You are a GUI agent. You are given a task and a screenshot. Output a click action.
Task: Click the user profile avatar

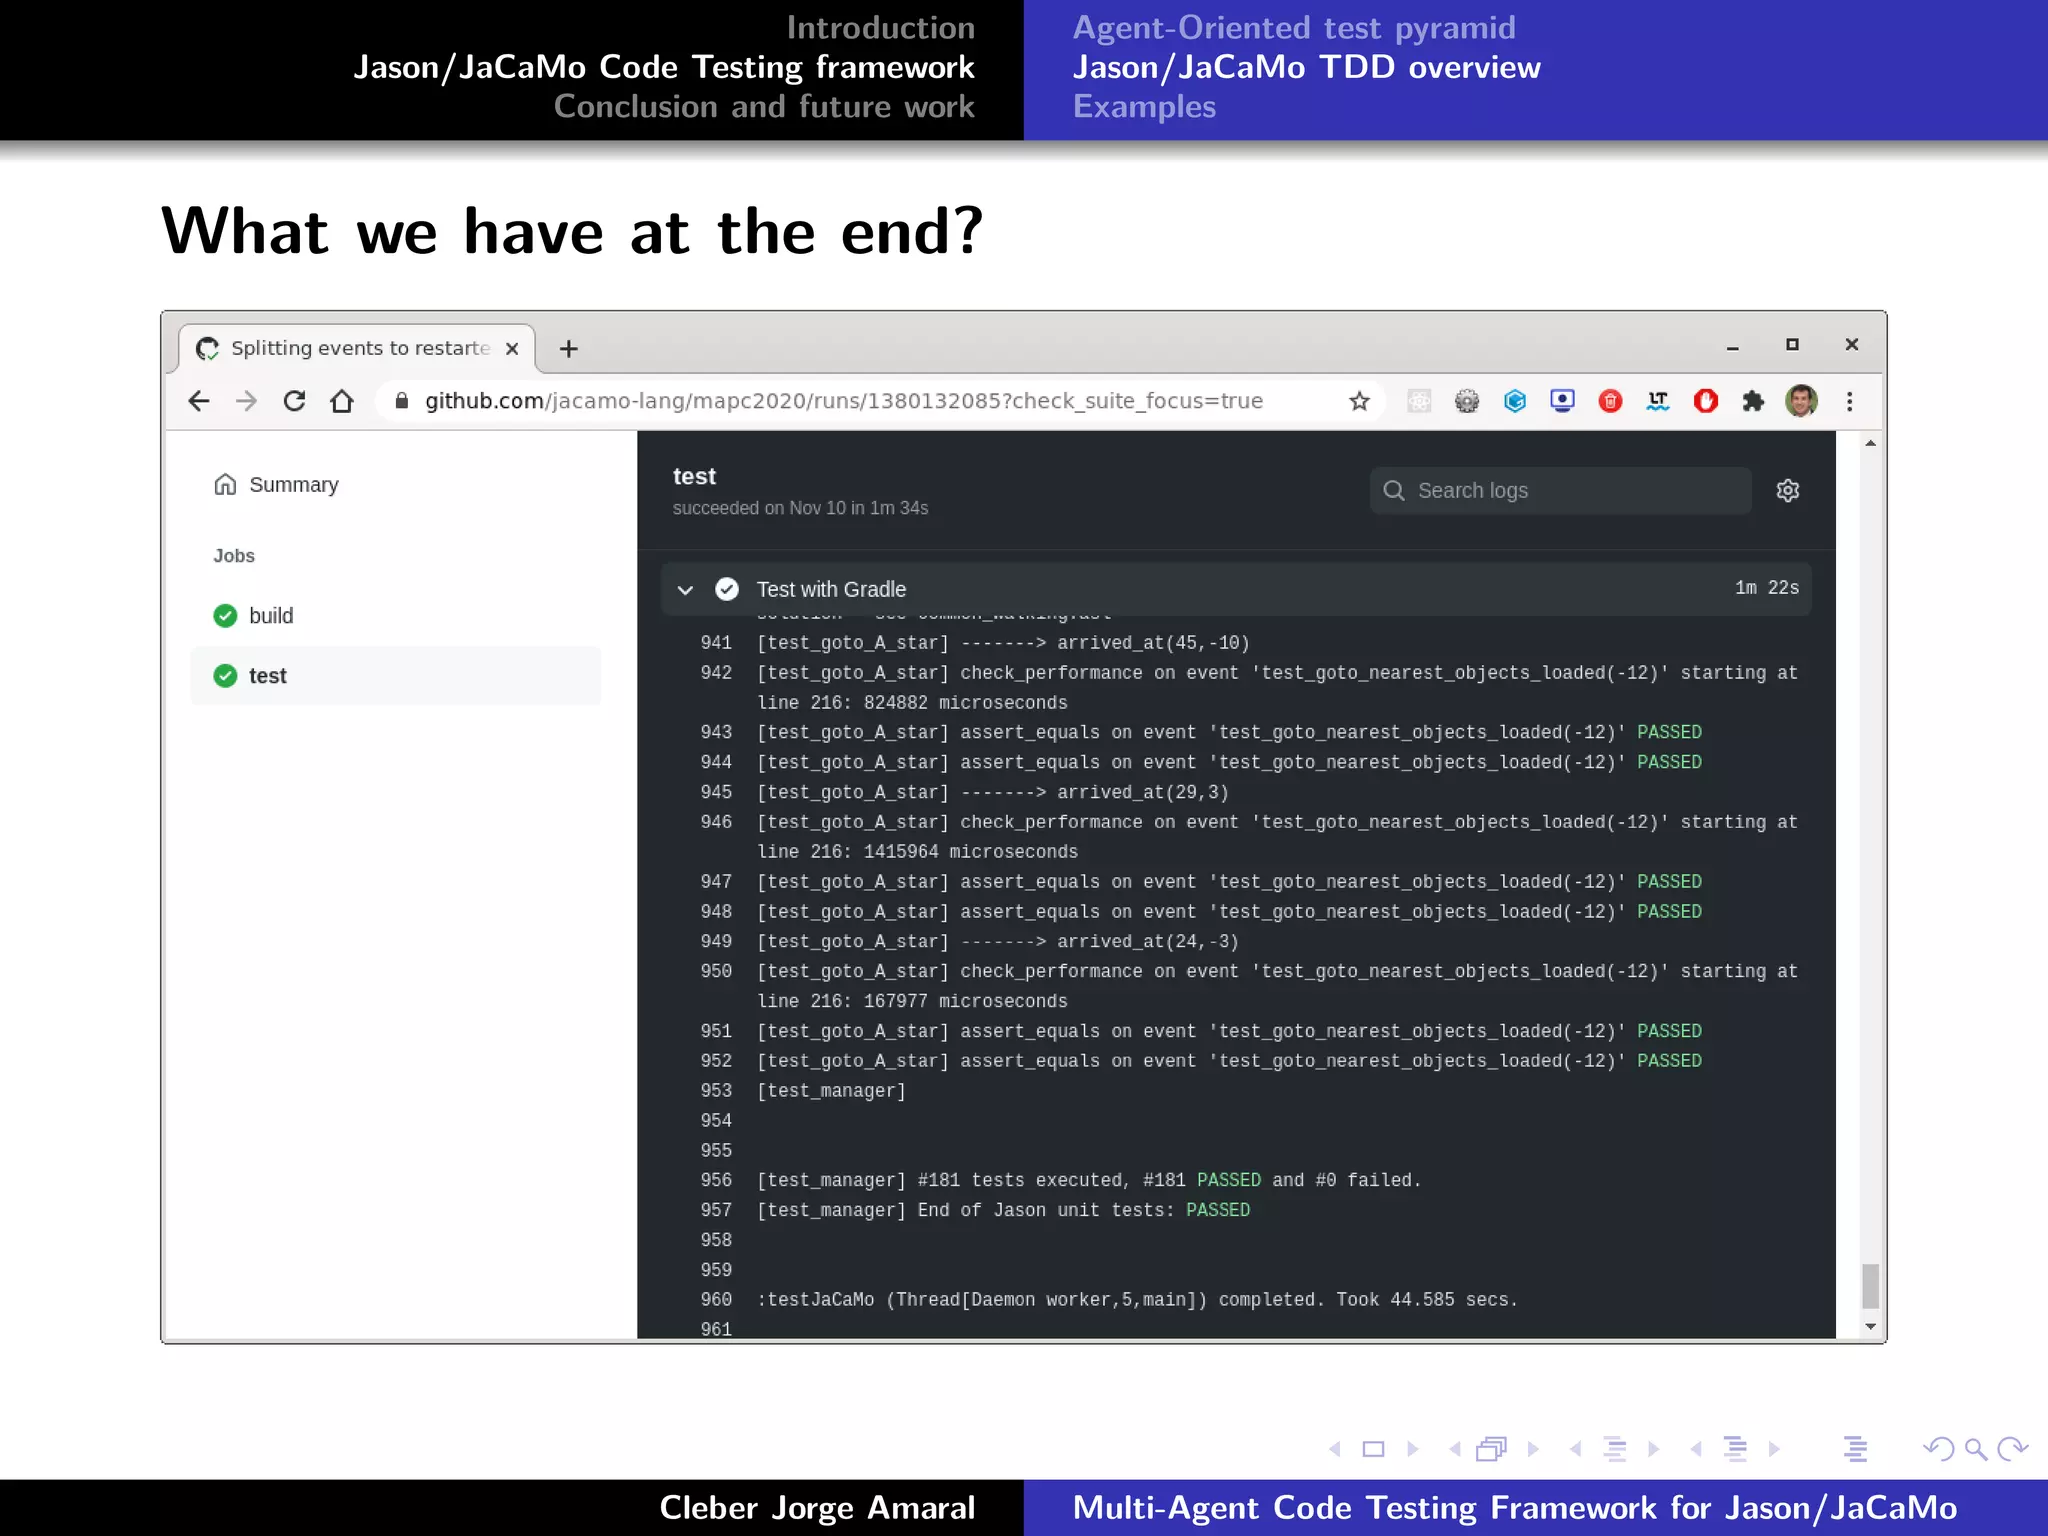pos(1801,401)
